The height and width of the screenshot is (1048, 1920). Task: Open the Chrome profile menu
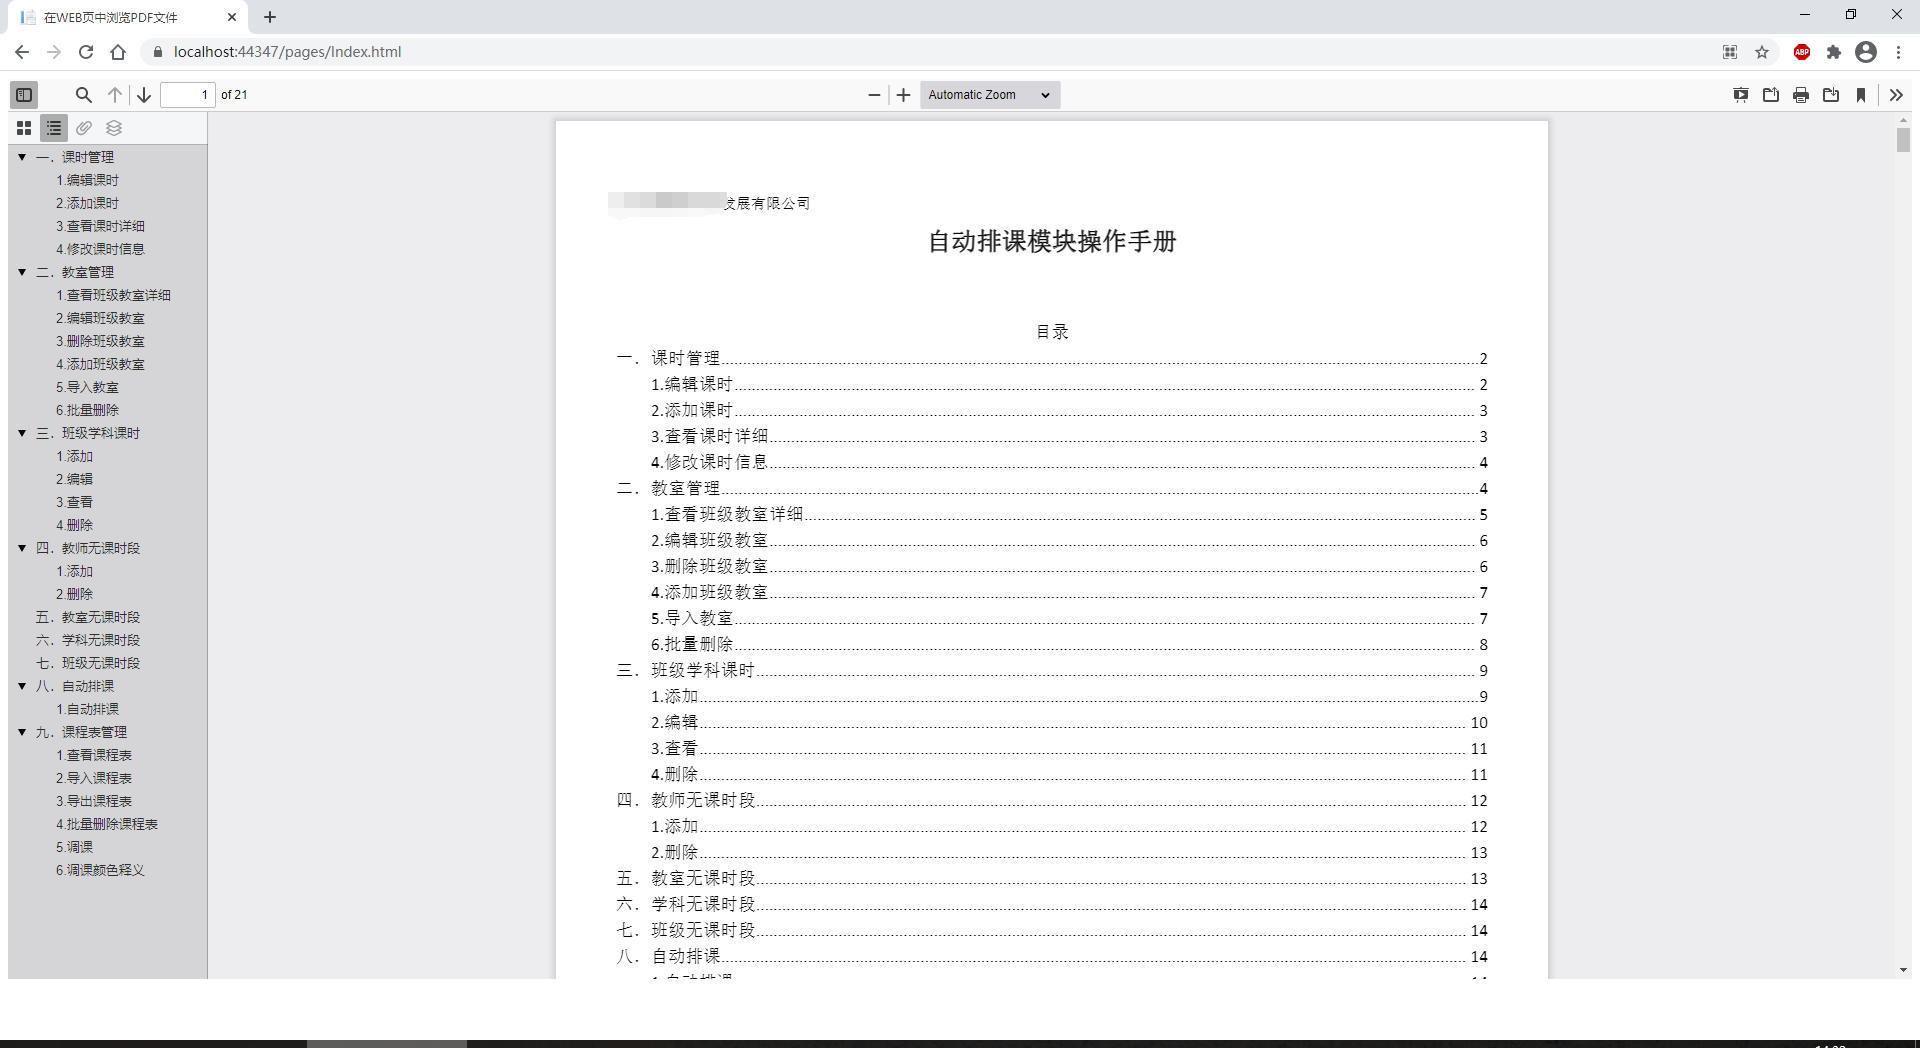pos(1866,52)
